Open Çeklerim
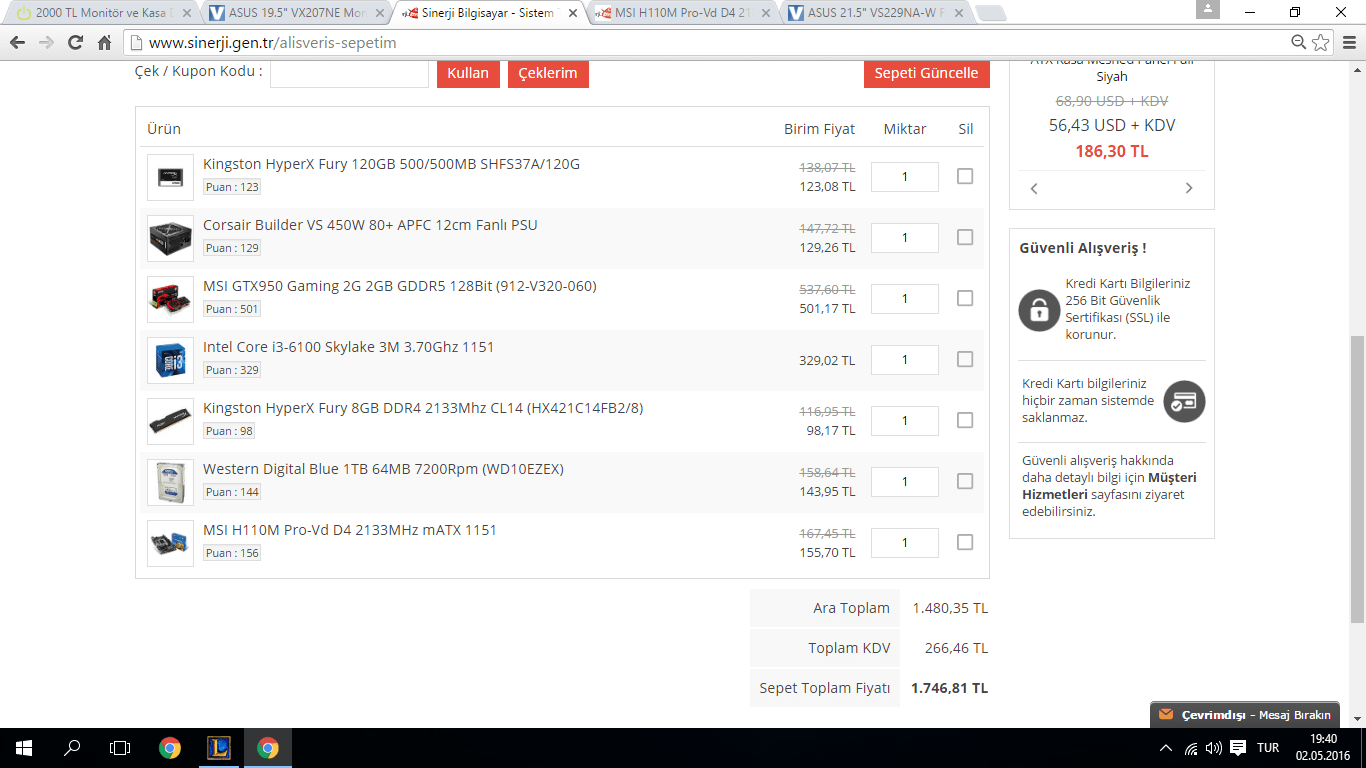The width and height of the screenshot is (1366, 768). [548, 73]
